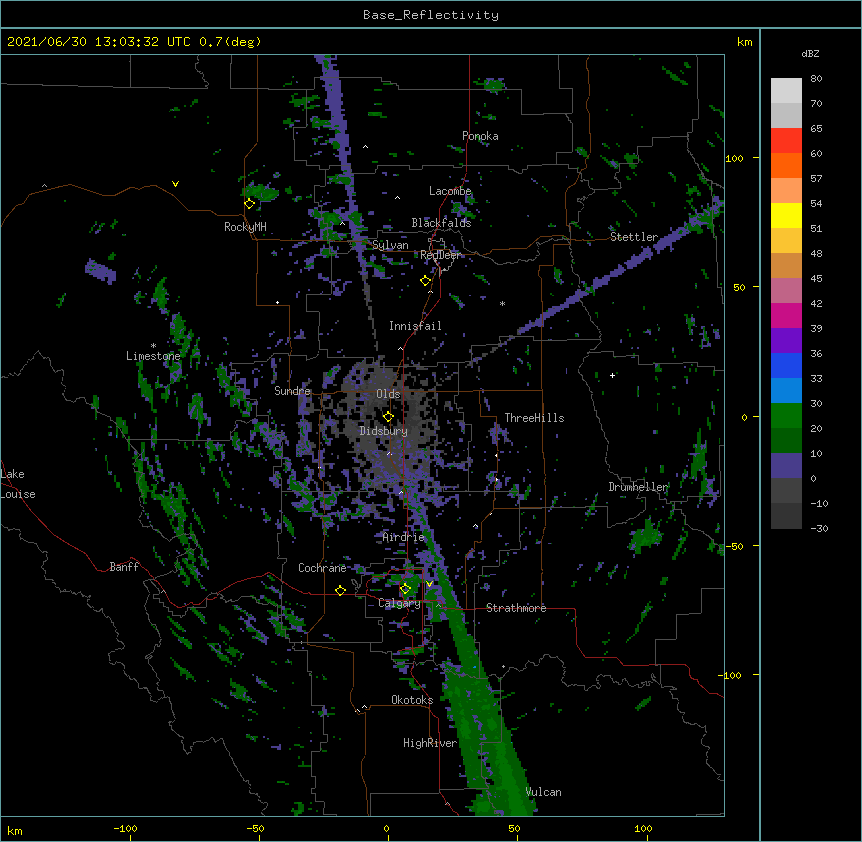862x842 pixels.
Task: Click the 80 value in the dBZ legend
Action: click(x=816, y=79)
